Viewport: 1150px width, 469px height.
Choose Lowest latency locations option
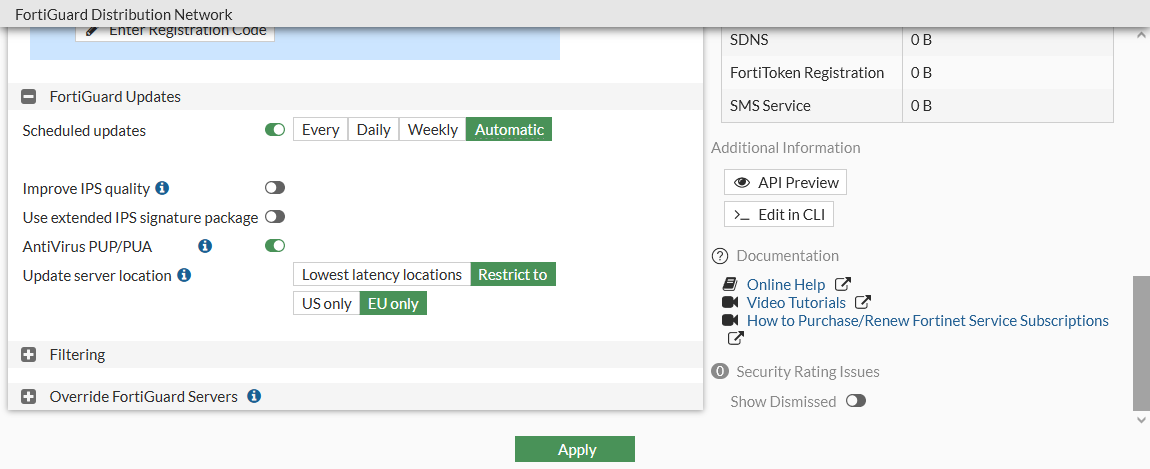(x=382, y=274)
